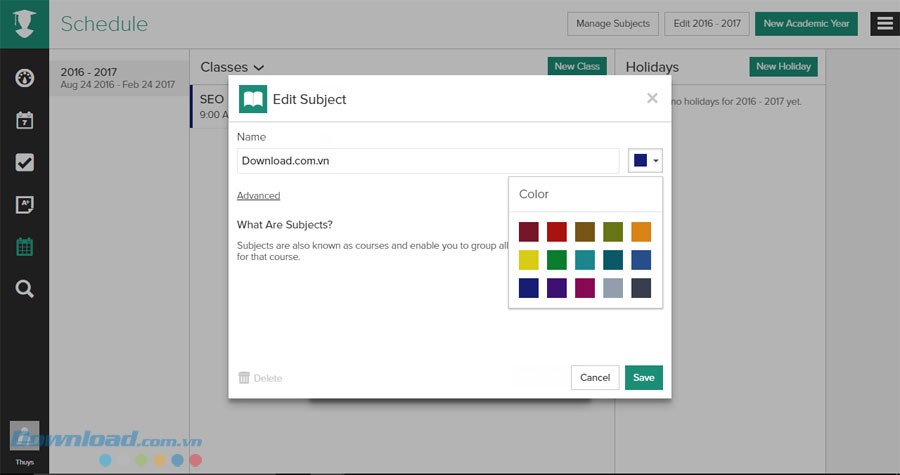900x475 pixels.
Task: Pick the orange color swatch
Action: [x=641, y=232]
